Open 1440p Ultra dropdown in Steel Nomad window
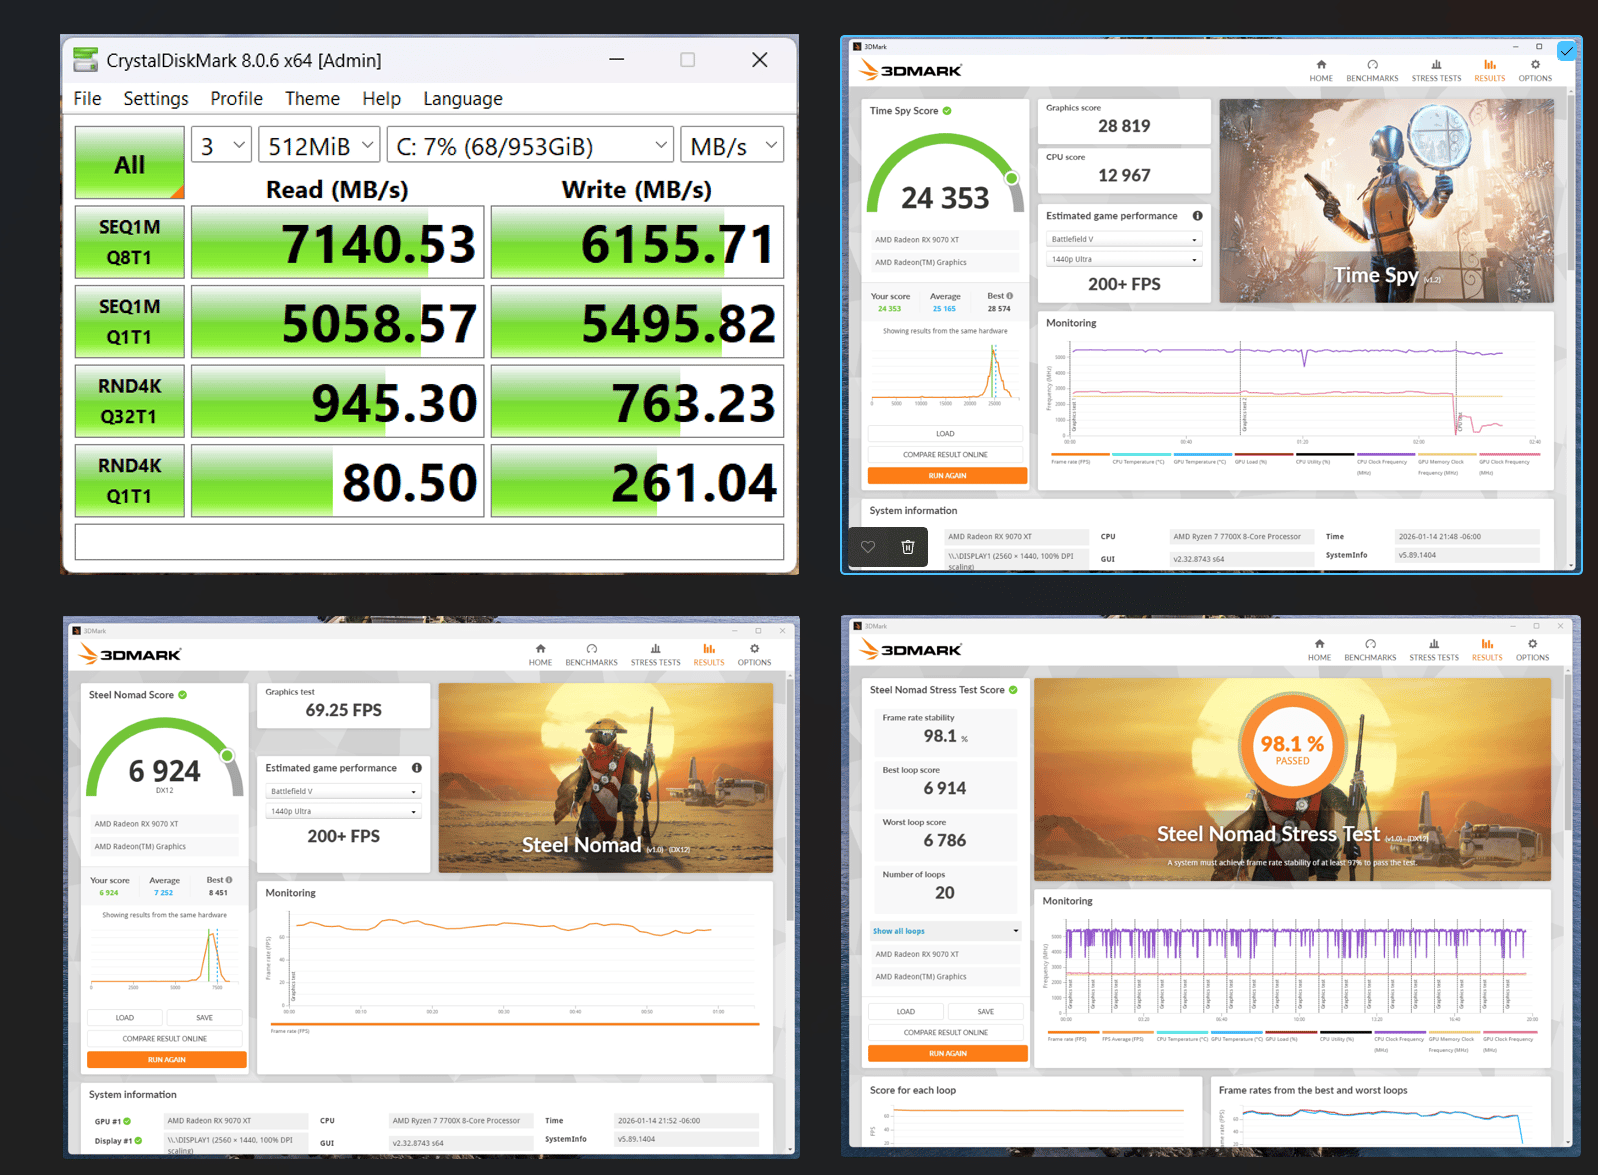Screen dimensions: 1598x1175 tap(343, 811)
